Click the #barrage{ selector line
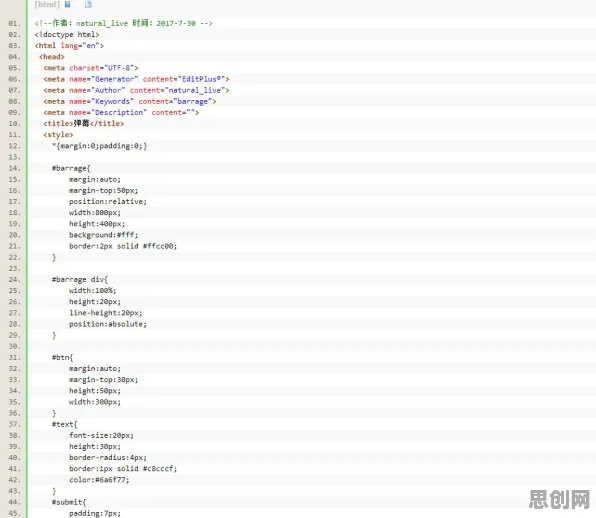 click(71, 168)
